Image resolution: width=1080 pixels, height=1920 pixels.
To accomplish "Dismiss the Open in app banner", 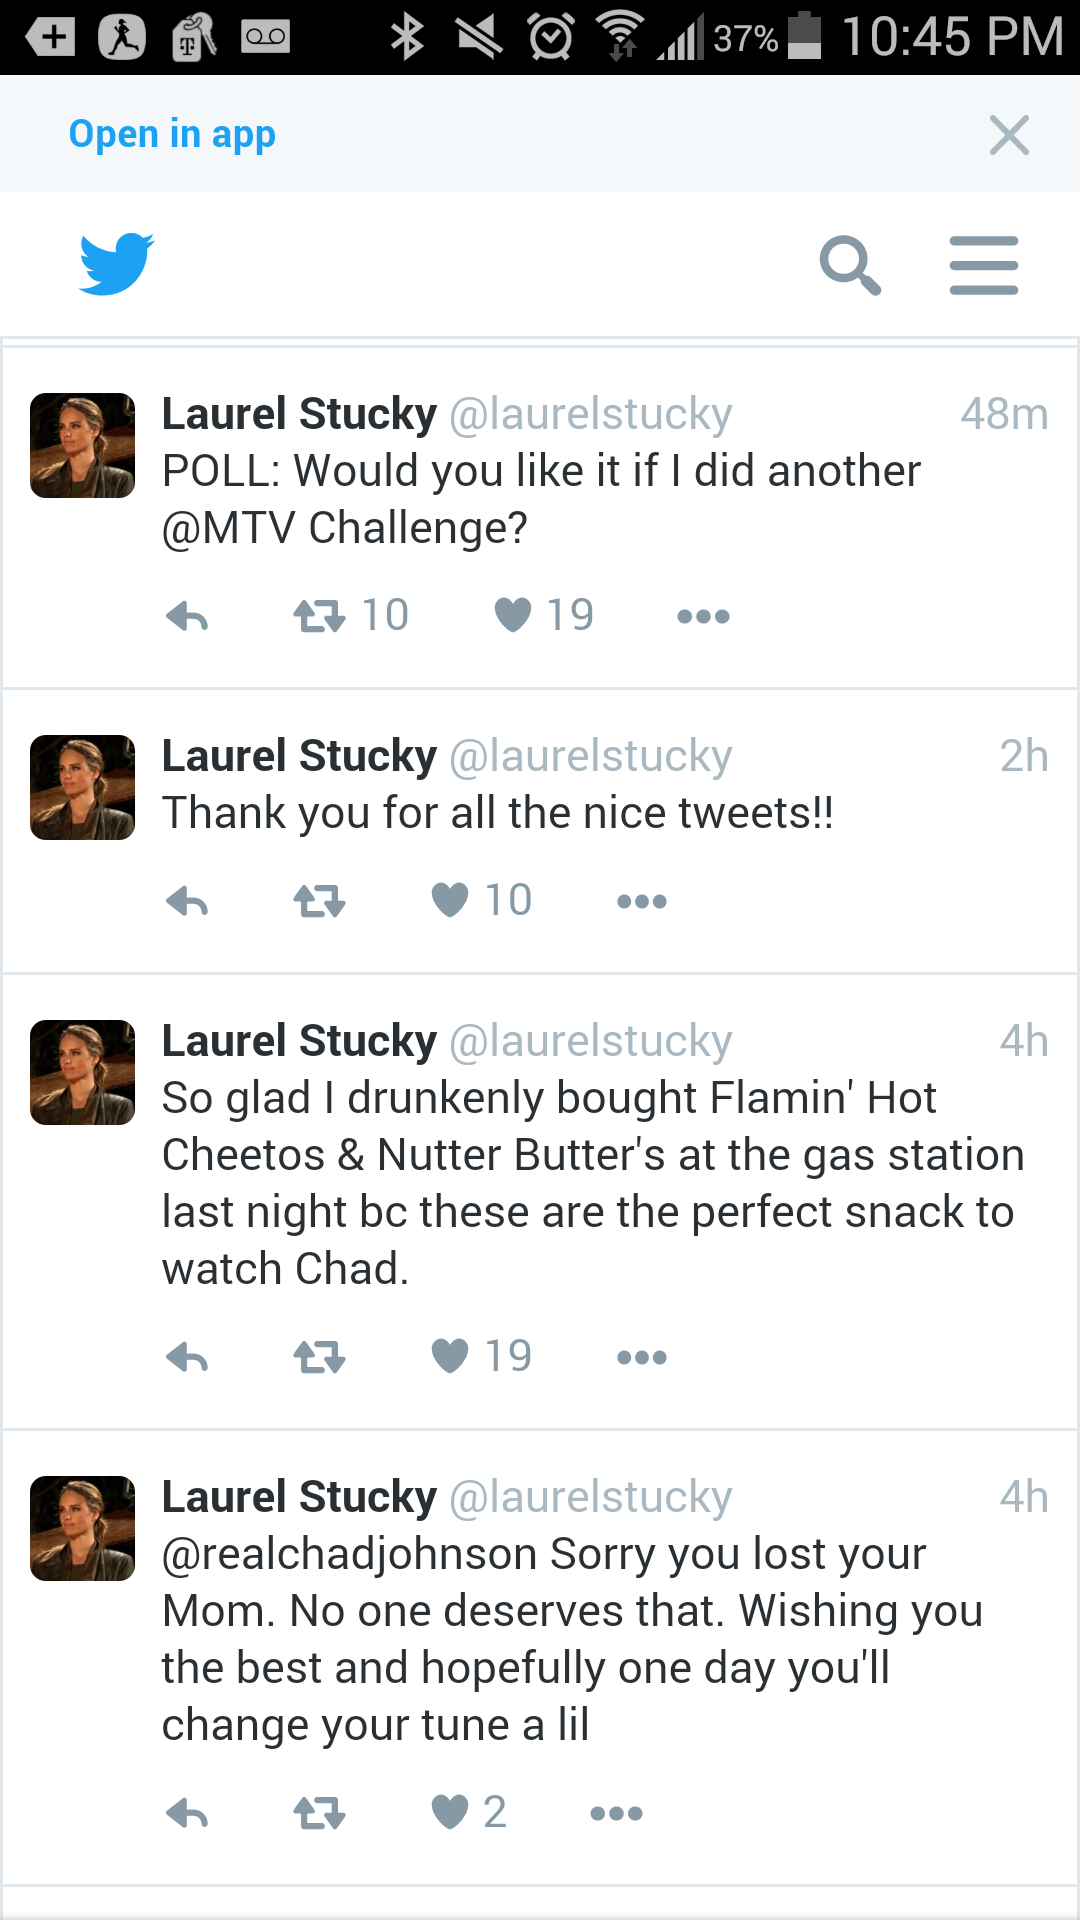I will point(1009,134).
